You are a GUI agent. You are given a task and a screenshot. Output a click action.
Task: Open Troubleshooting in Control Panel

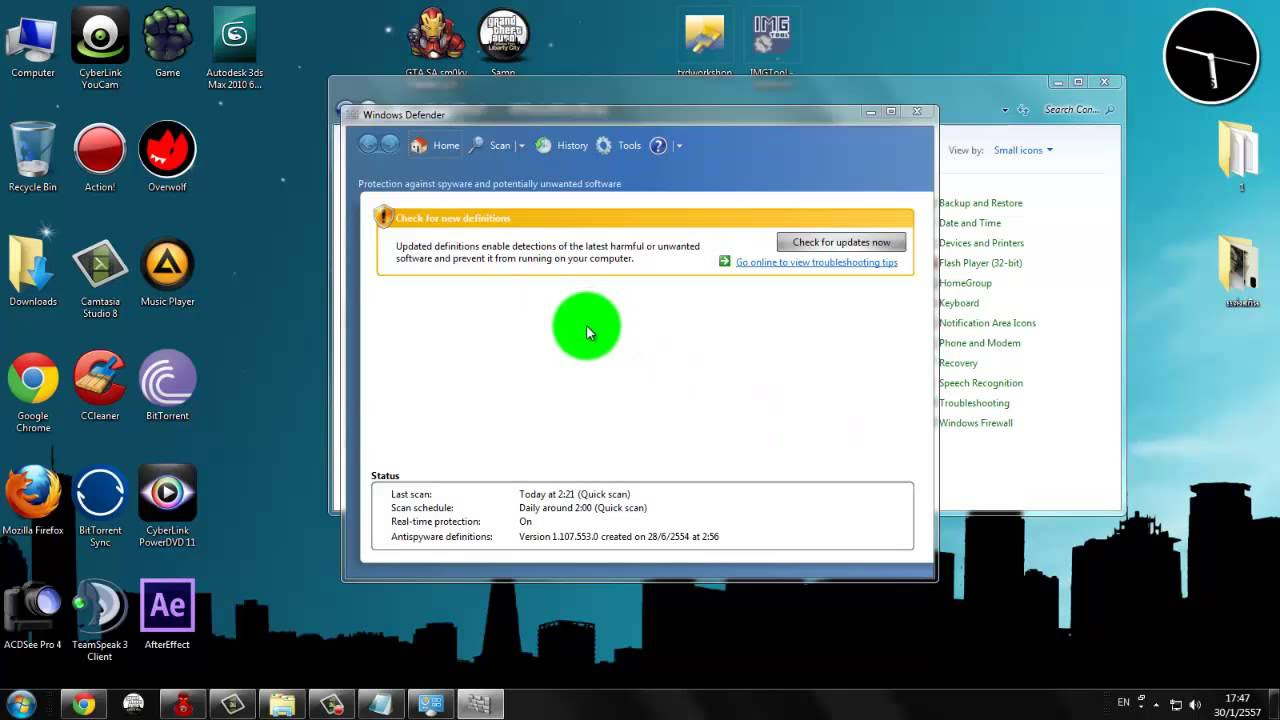click(974, 403)
